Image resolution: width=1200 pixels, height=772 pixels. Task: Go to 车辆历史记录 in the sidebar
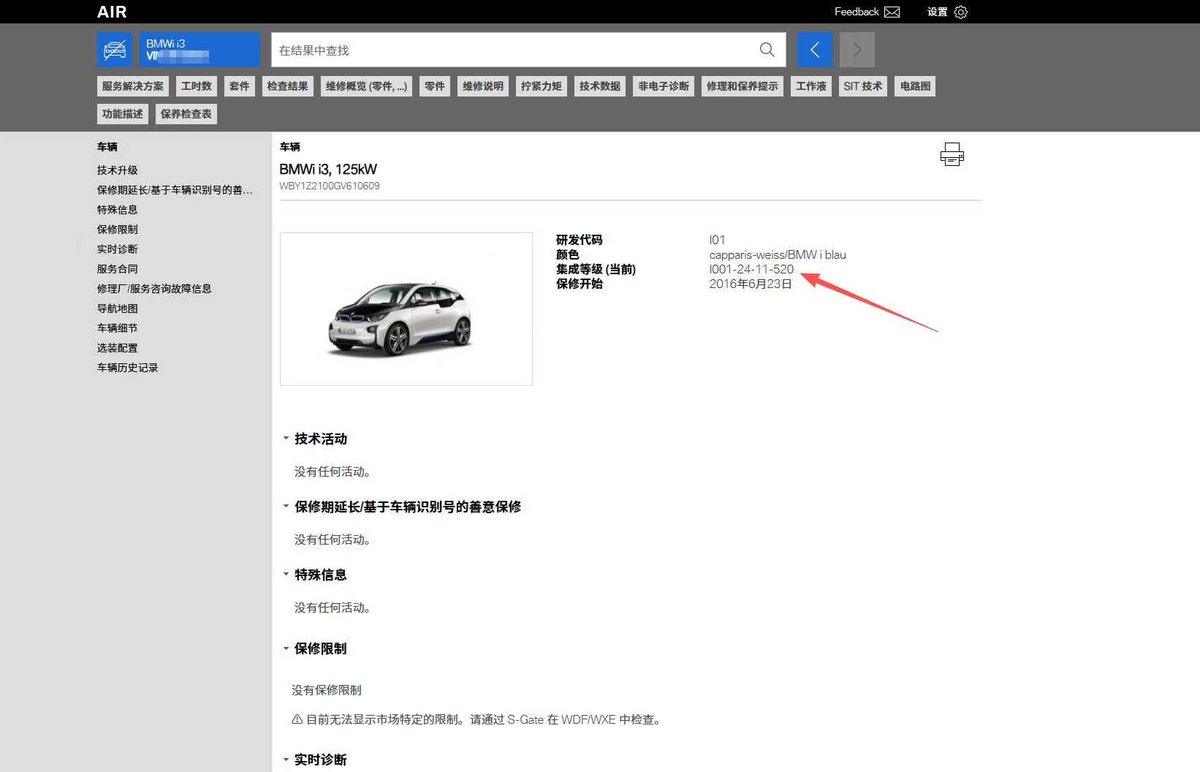coord(127,368)
